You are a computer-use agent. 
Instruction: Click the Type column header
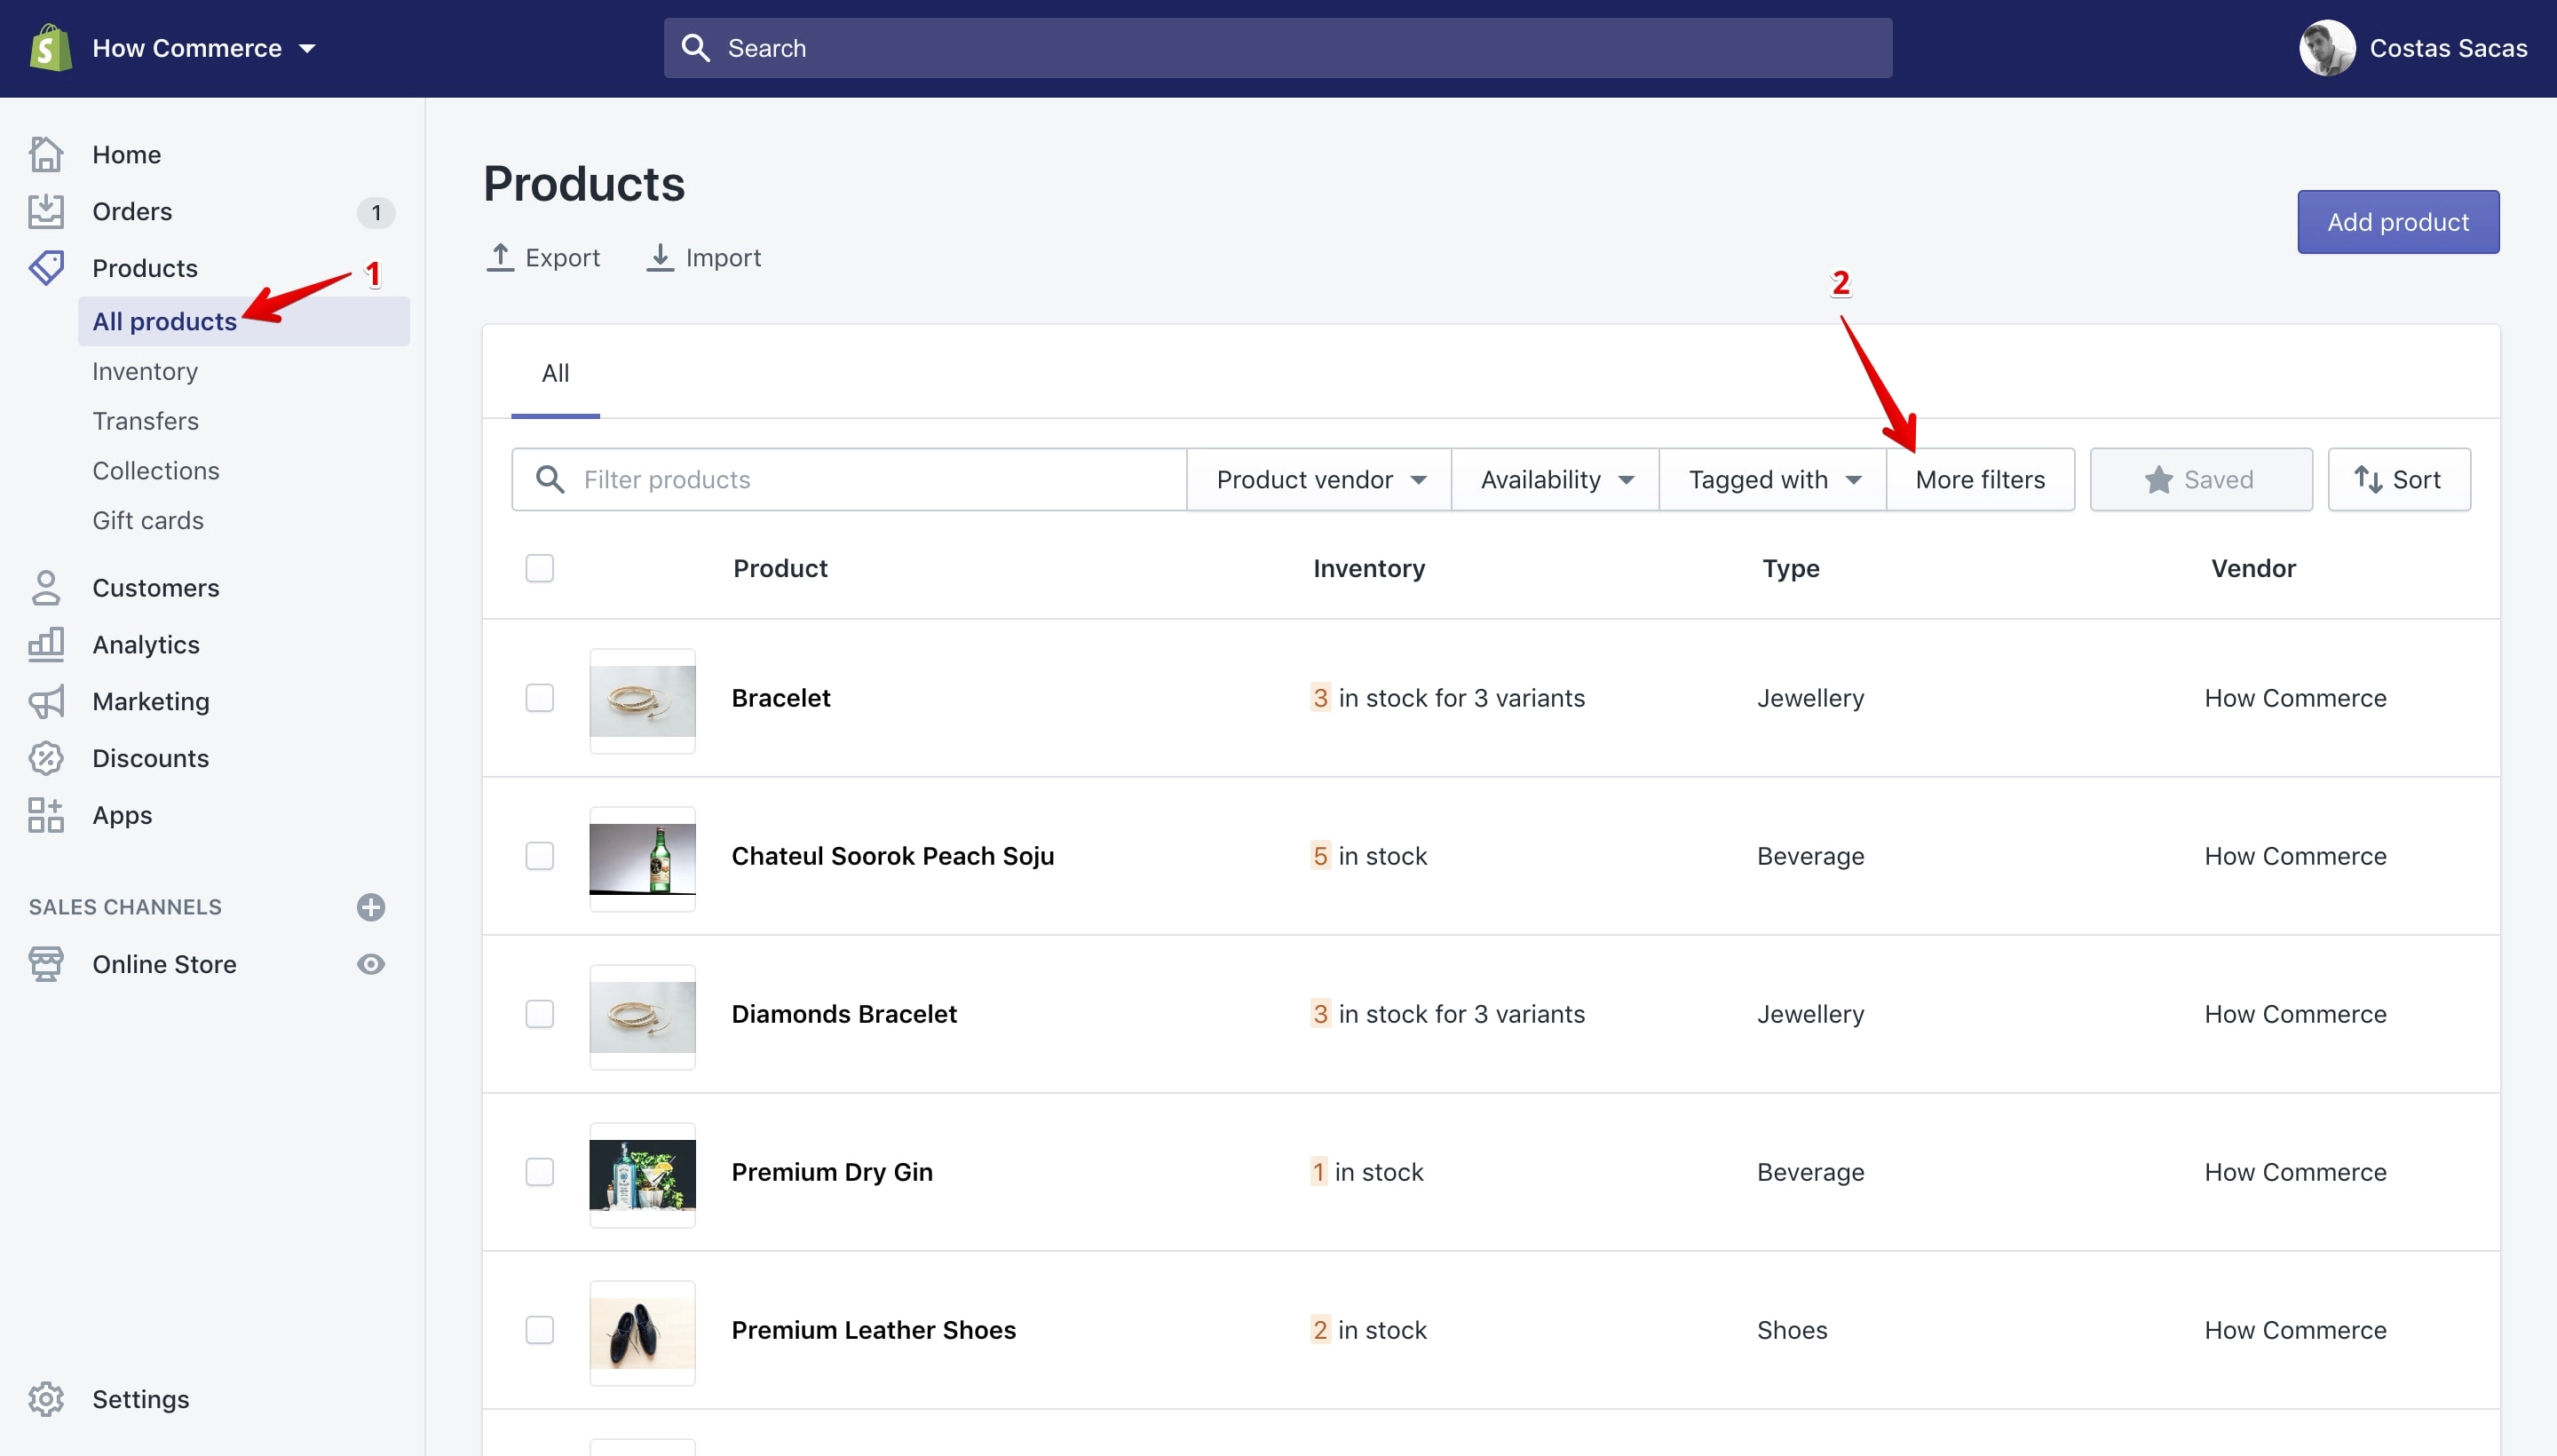click(x=1790, y=568)
